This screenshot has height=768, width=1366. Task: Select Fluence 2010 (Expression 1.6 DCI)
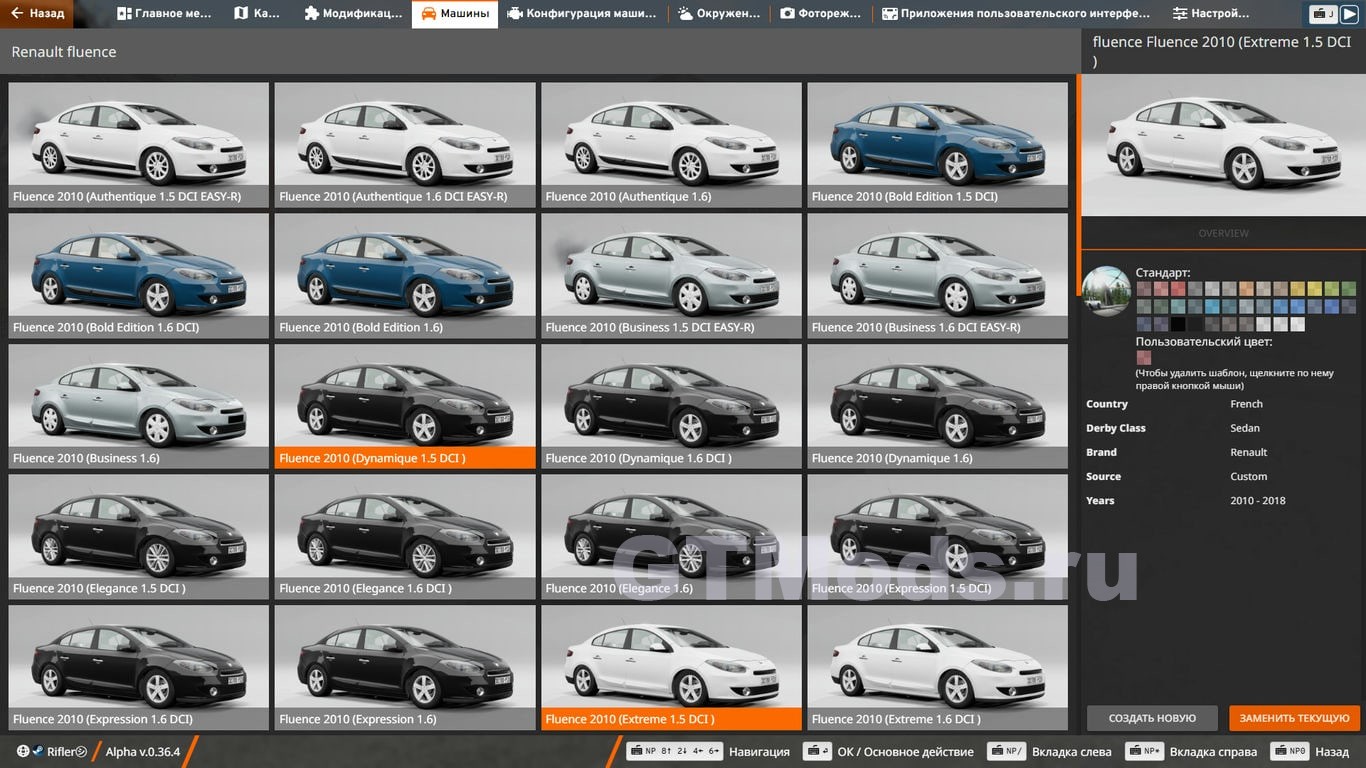[x=139, y=668]
